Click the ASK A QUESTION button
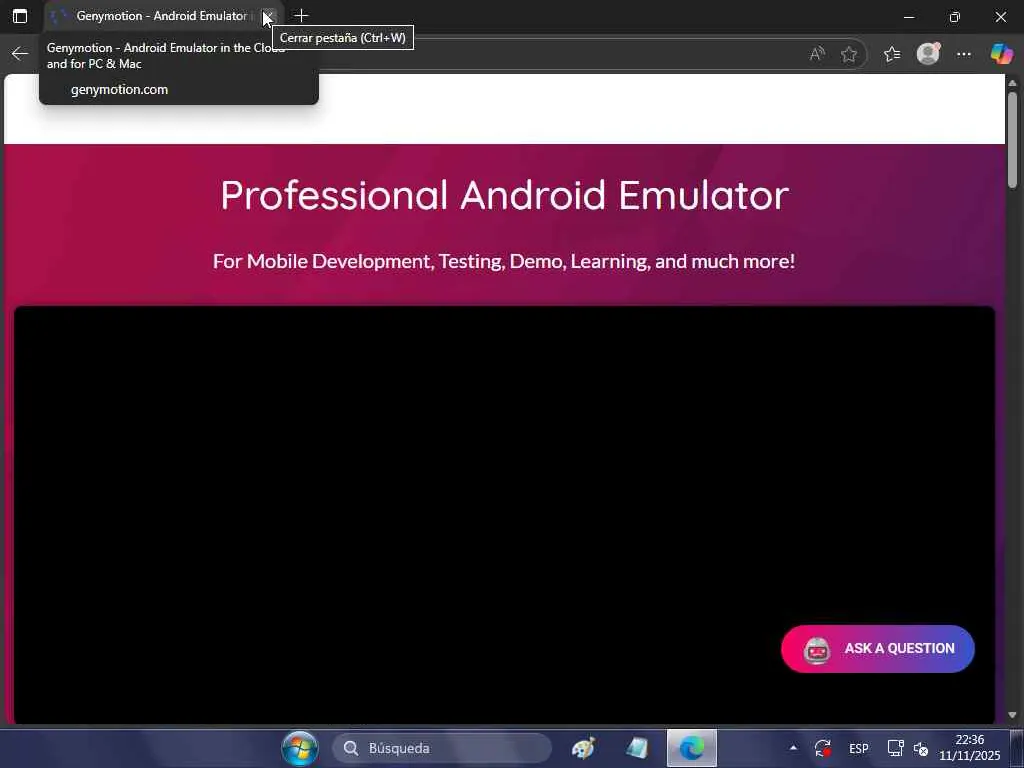The image size is (1024, 768). coord(878,648)
